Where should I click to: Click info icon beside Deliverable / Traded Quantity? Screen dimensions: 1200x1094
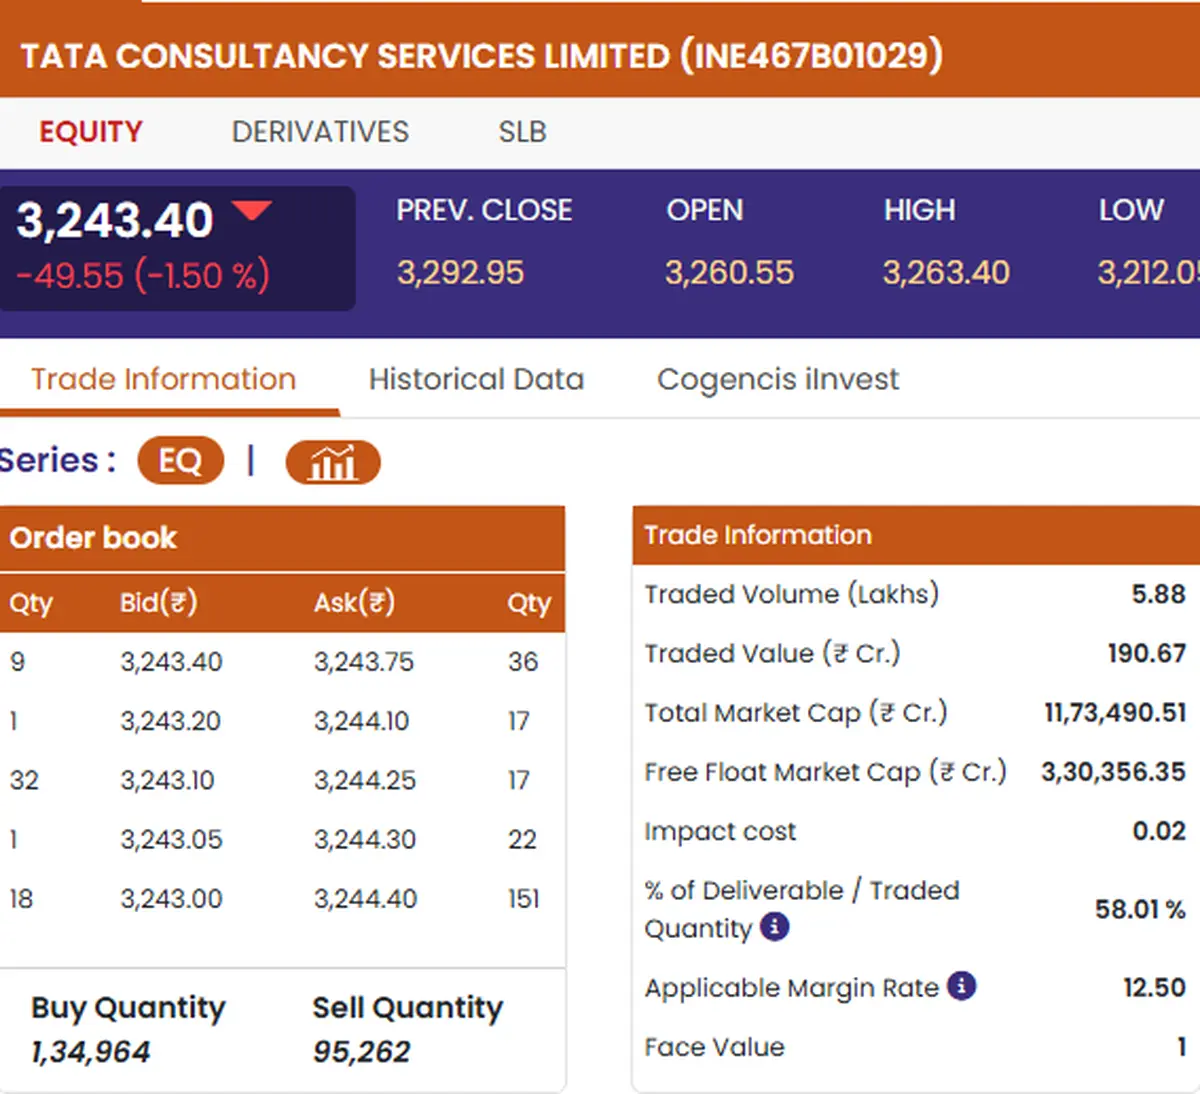point(775,927)
